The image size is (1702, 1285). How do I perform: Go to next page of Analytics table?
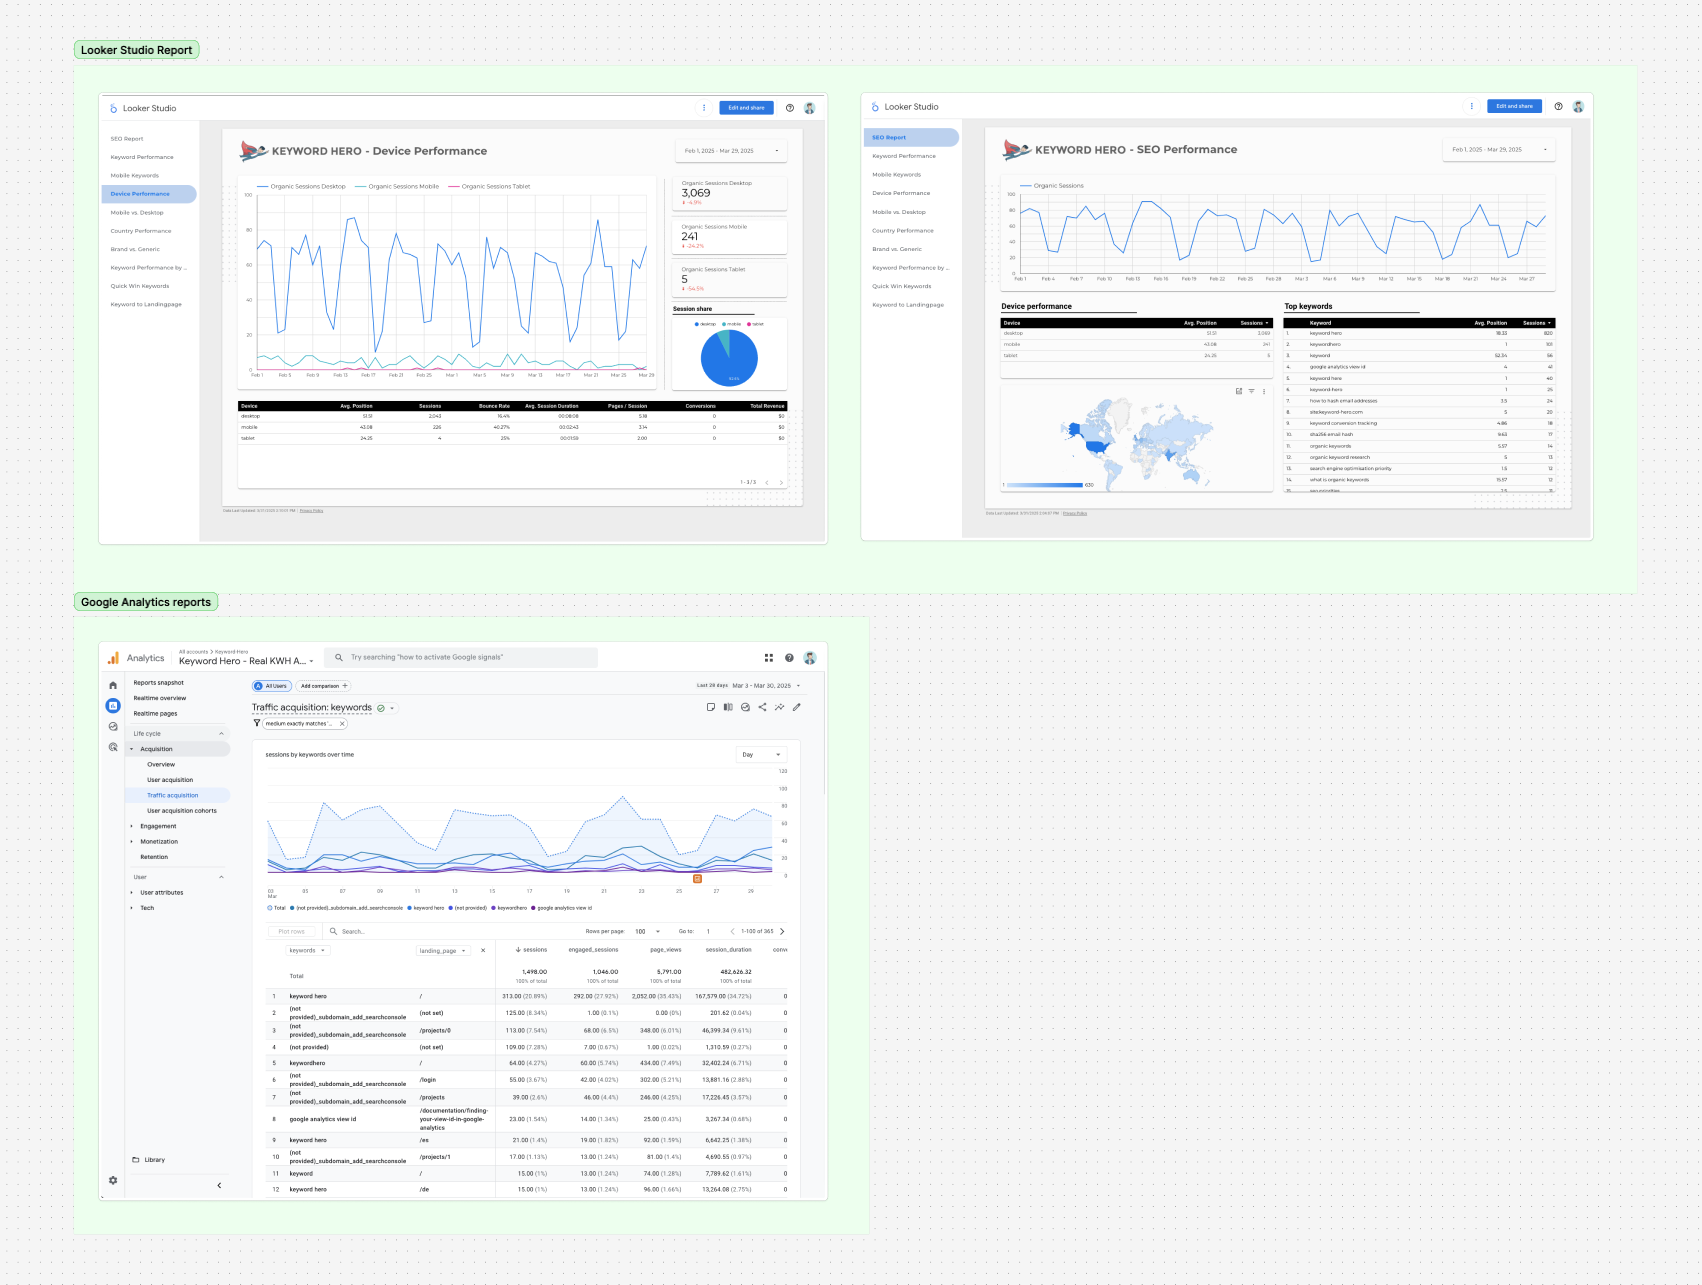[x=782, y=931]
